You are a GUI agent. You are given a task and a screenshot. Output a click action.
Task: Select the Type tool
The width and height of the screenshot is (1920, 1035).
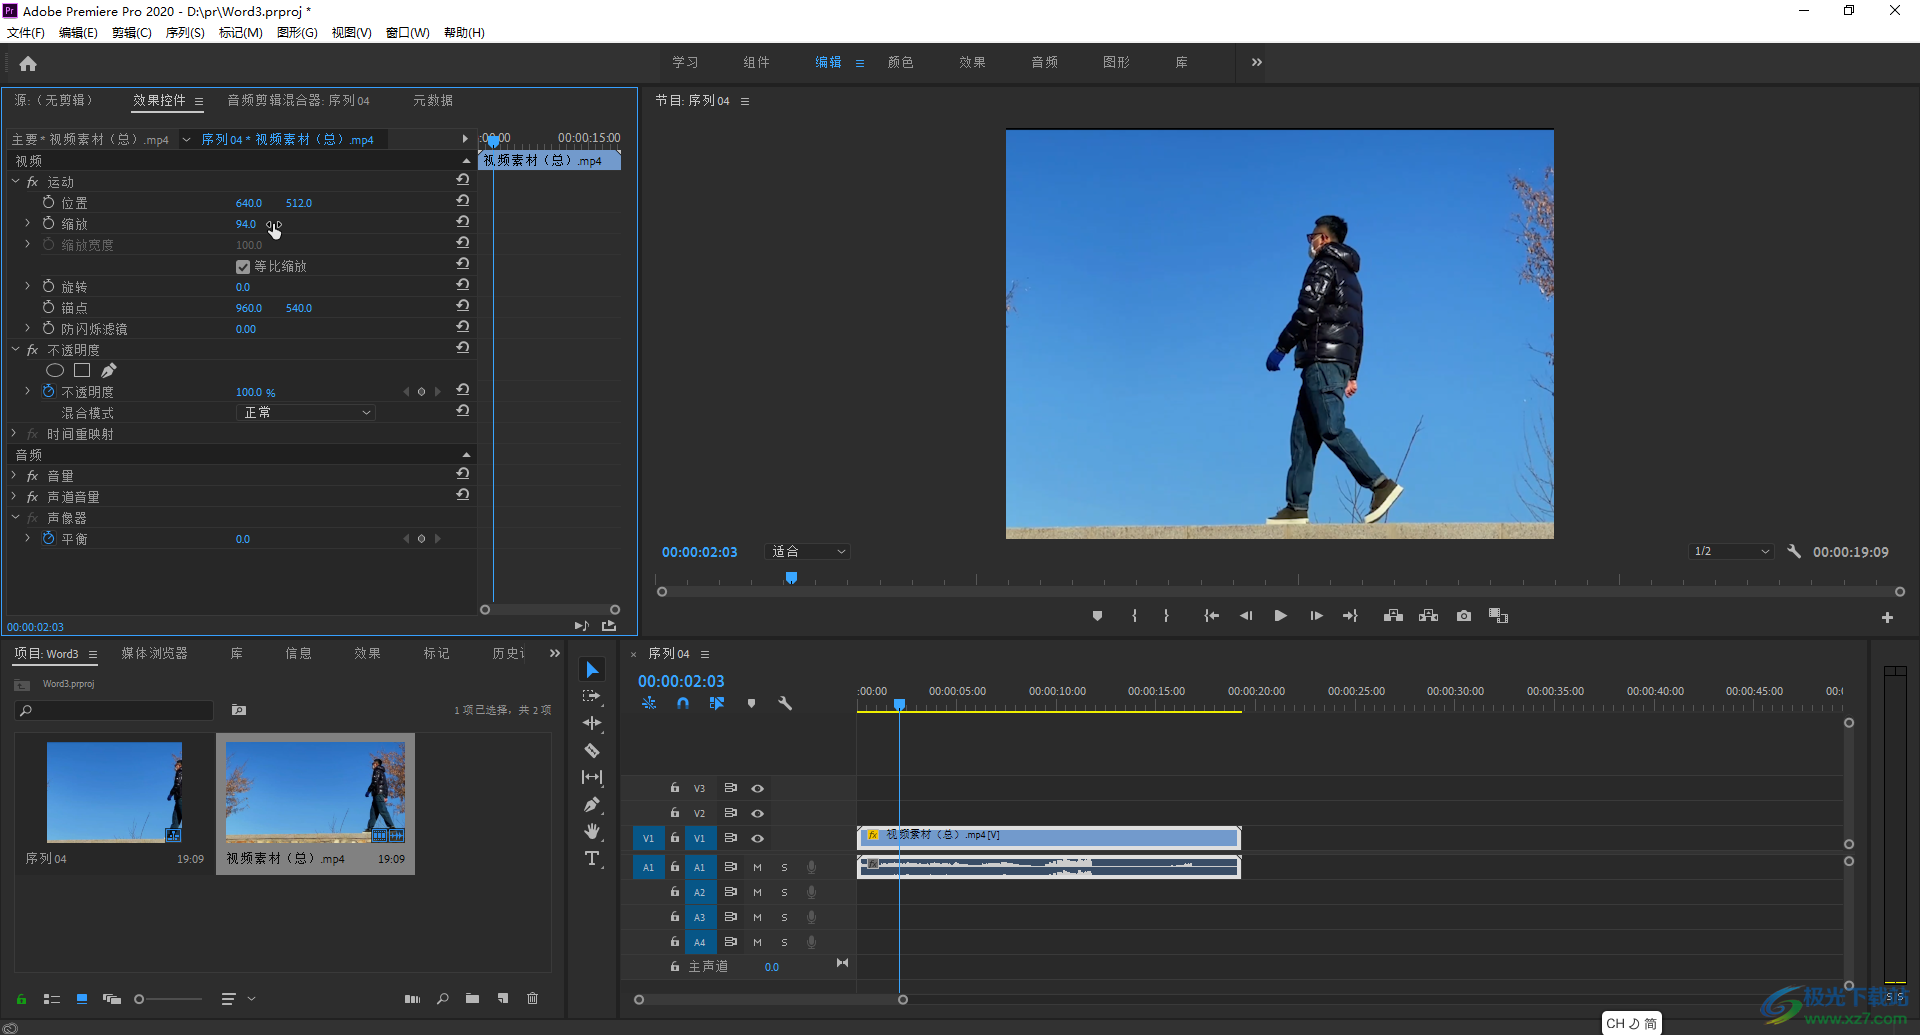[x=592, y=858]
